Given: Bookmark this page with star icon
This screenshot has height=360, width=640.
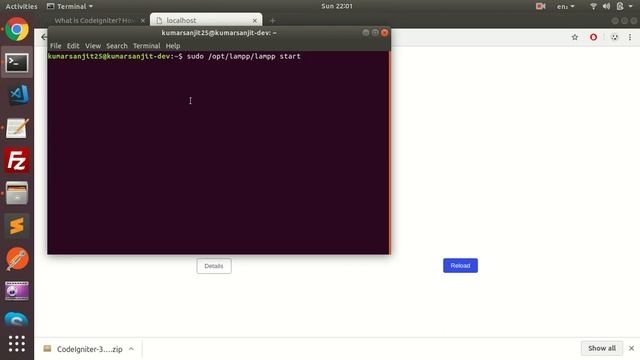Looking at the screenshot, I should (575, 37).
